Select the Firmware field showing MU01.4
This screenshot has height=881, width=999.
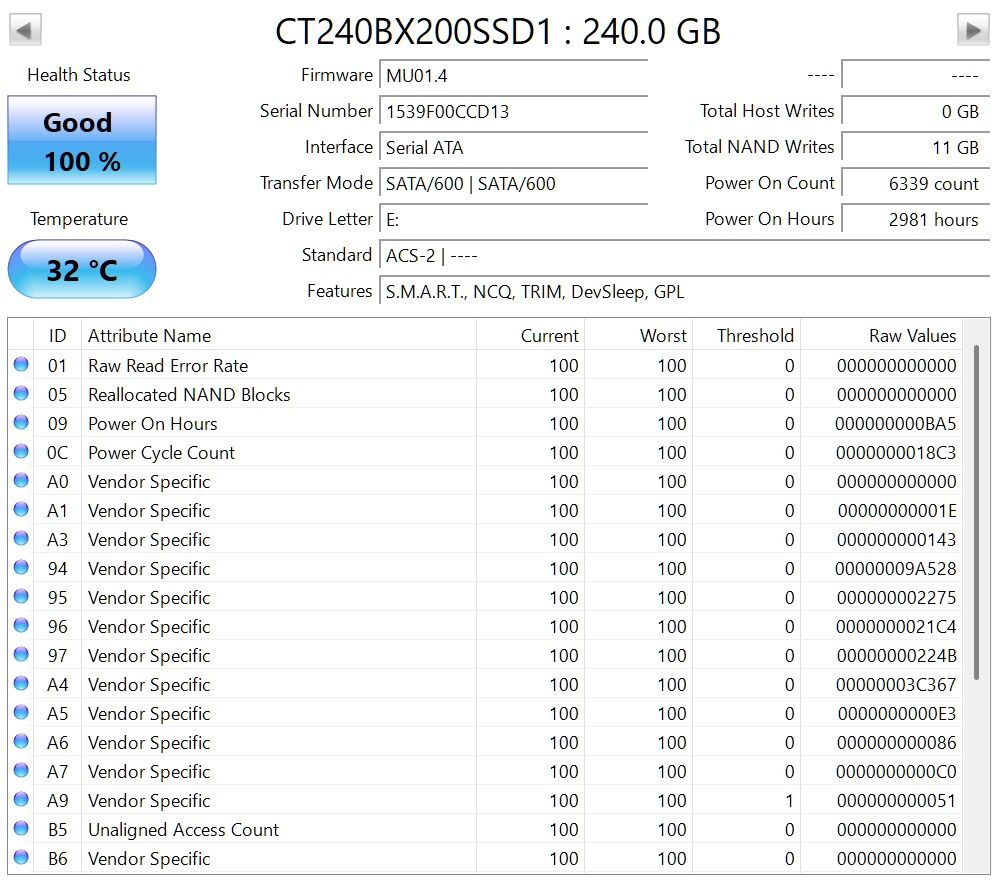pos(514,76)
